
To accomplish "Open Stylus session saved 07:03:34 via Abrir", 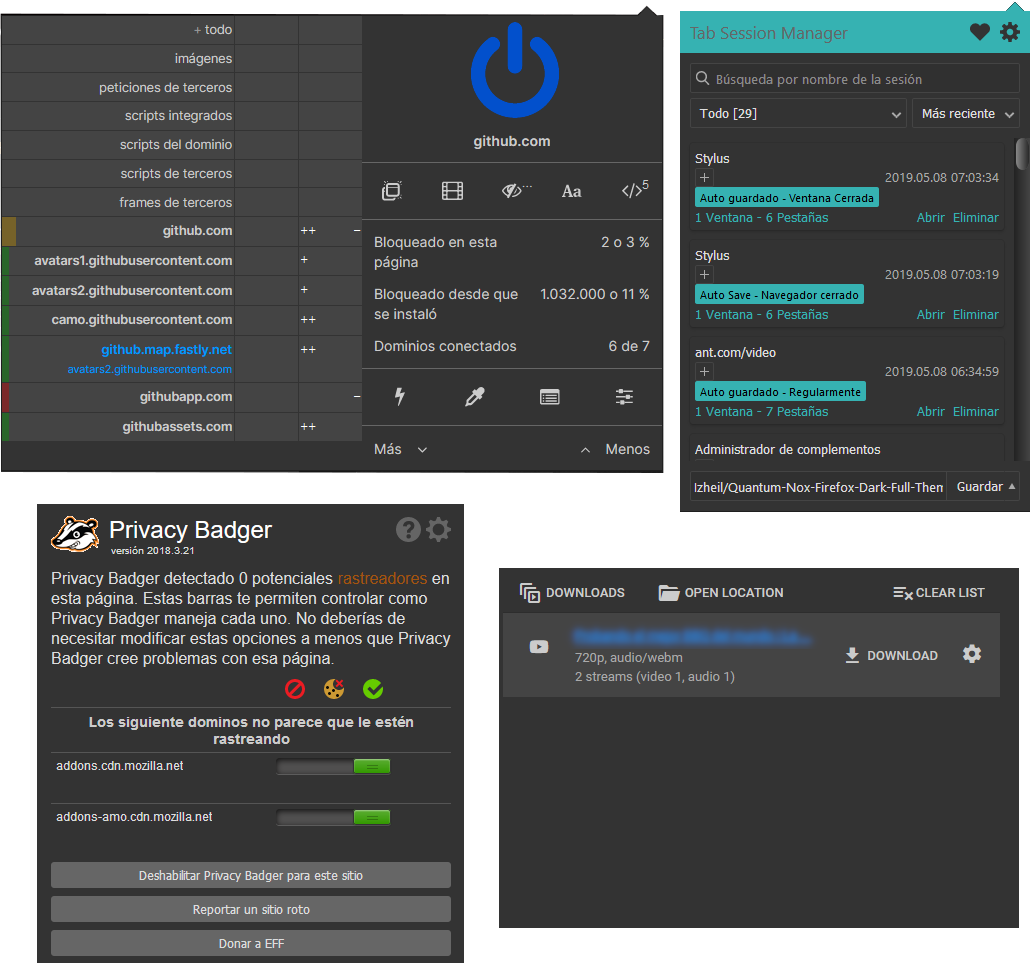I will pyautogui.click(x=930, y=217).
